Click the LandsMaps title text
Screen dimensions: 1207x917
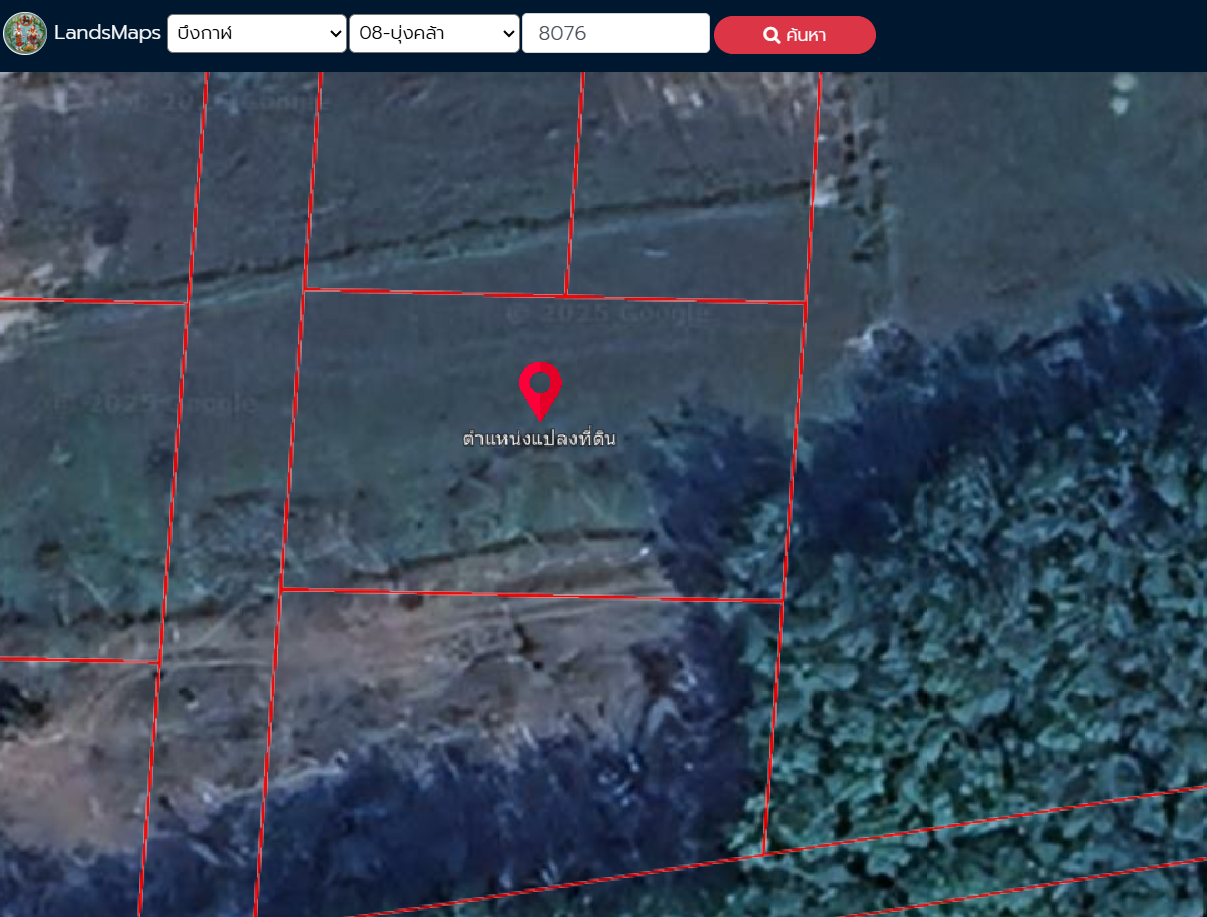[107, 33]
